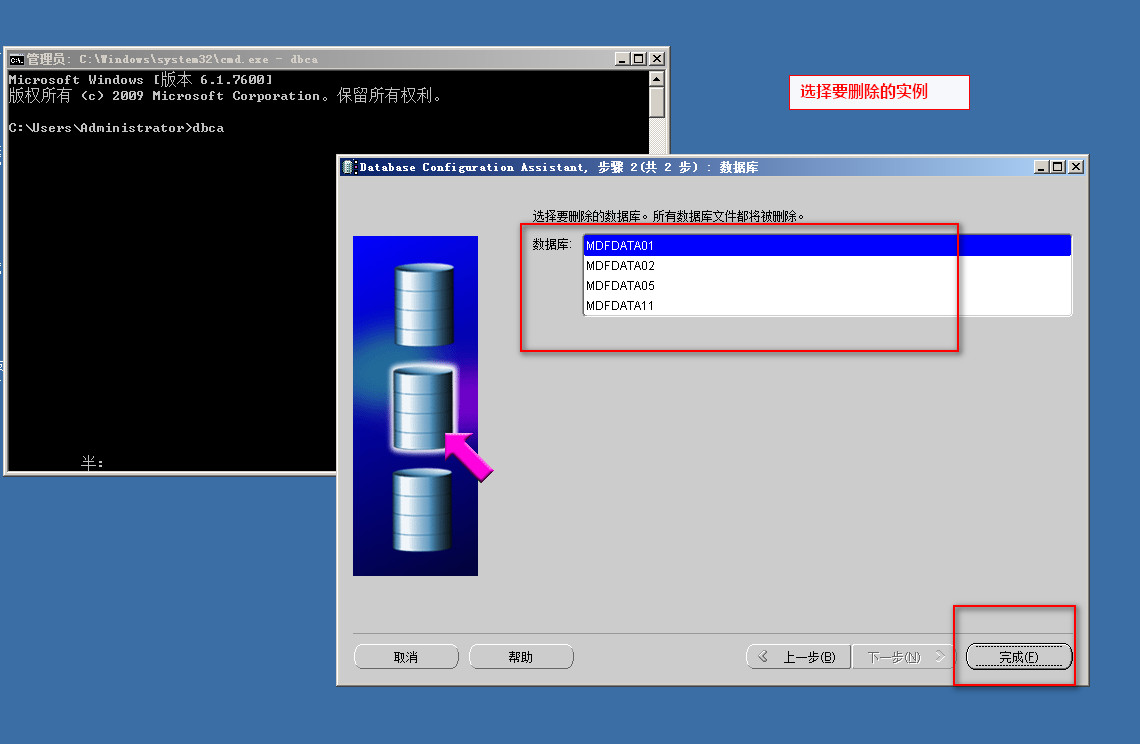Click the Database Configuration Assistant title icon

pos(349,167)
